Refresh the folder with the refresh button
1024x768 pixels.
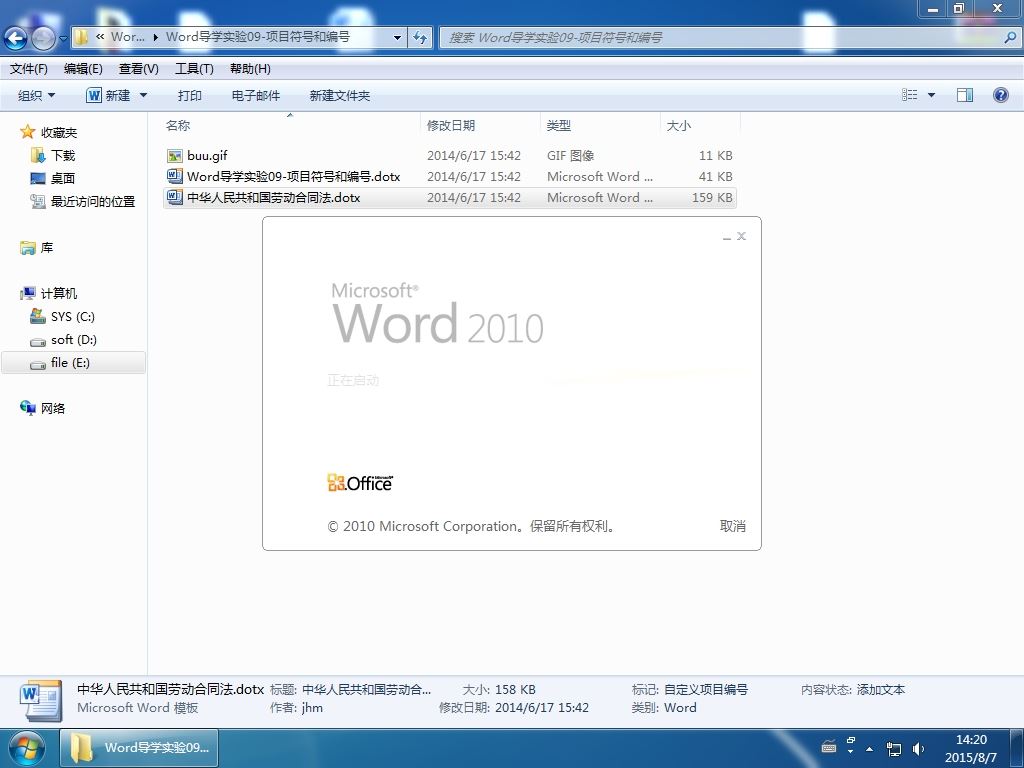[x=421, y=38]
